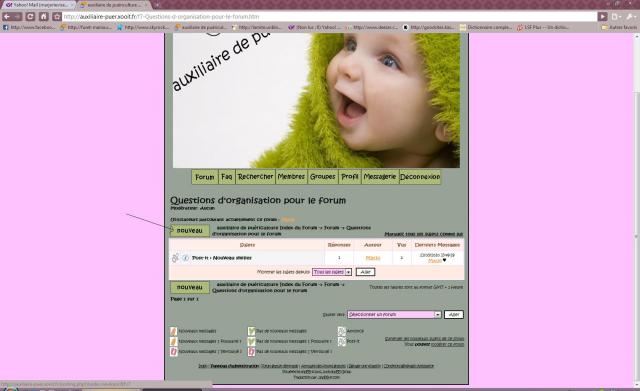The image size is (640, 391).
Task: Click inside the browser address bar
Action: coord(330,17)
